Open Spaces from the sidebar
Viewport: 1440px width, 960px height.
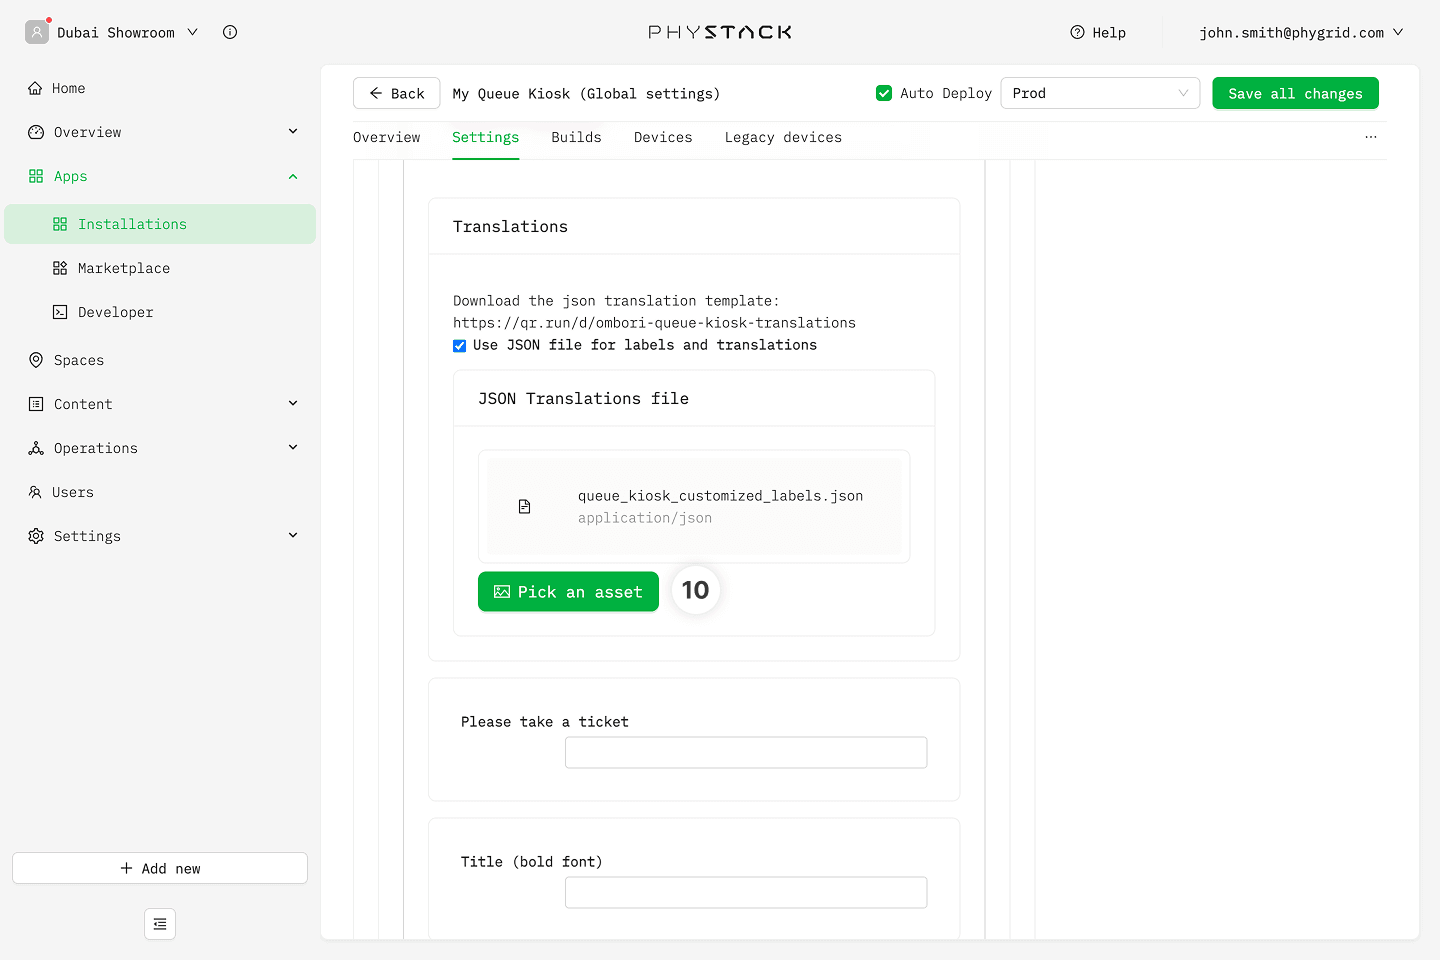78,360
